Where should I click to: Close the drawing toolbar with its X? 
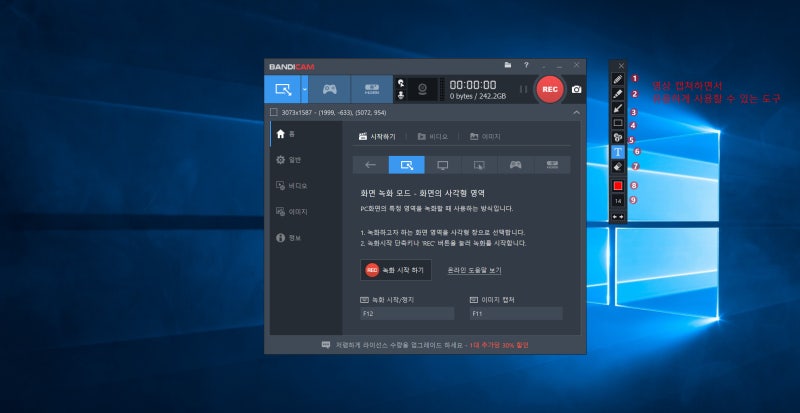click(x=621, y=66)
